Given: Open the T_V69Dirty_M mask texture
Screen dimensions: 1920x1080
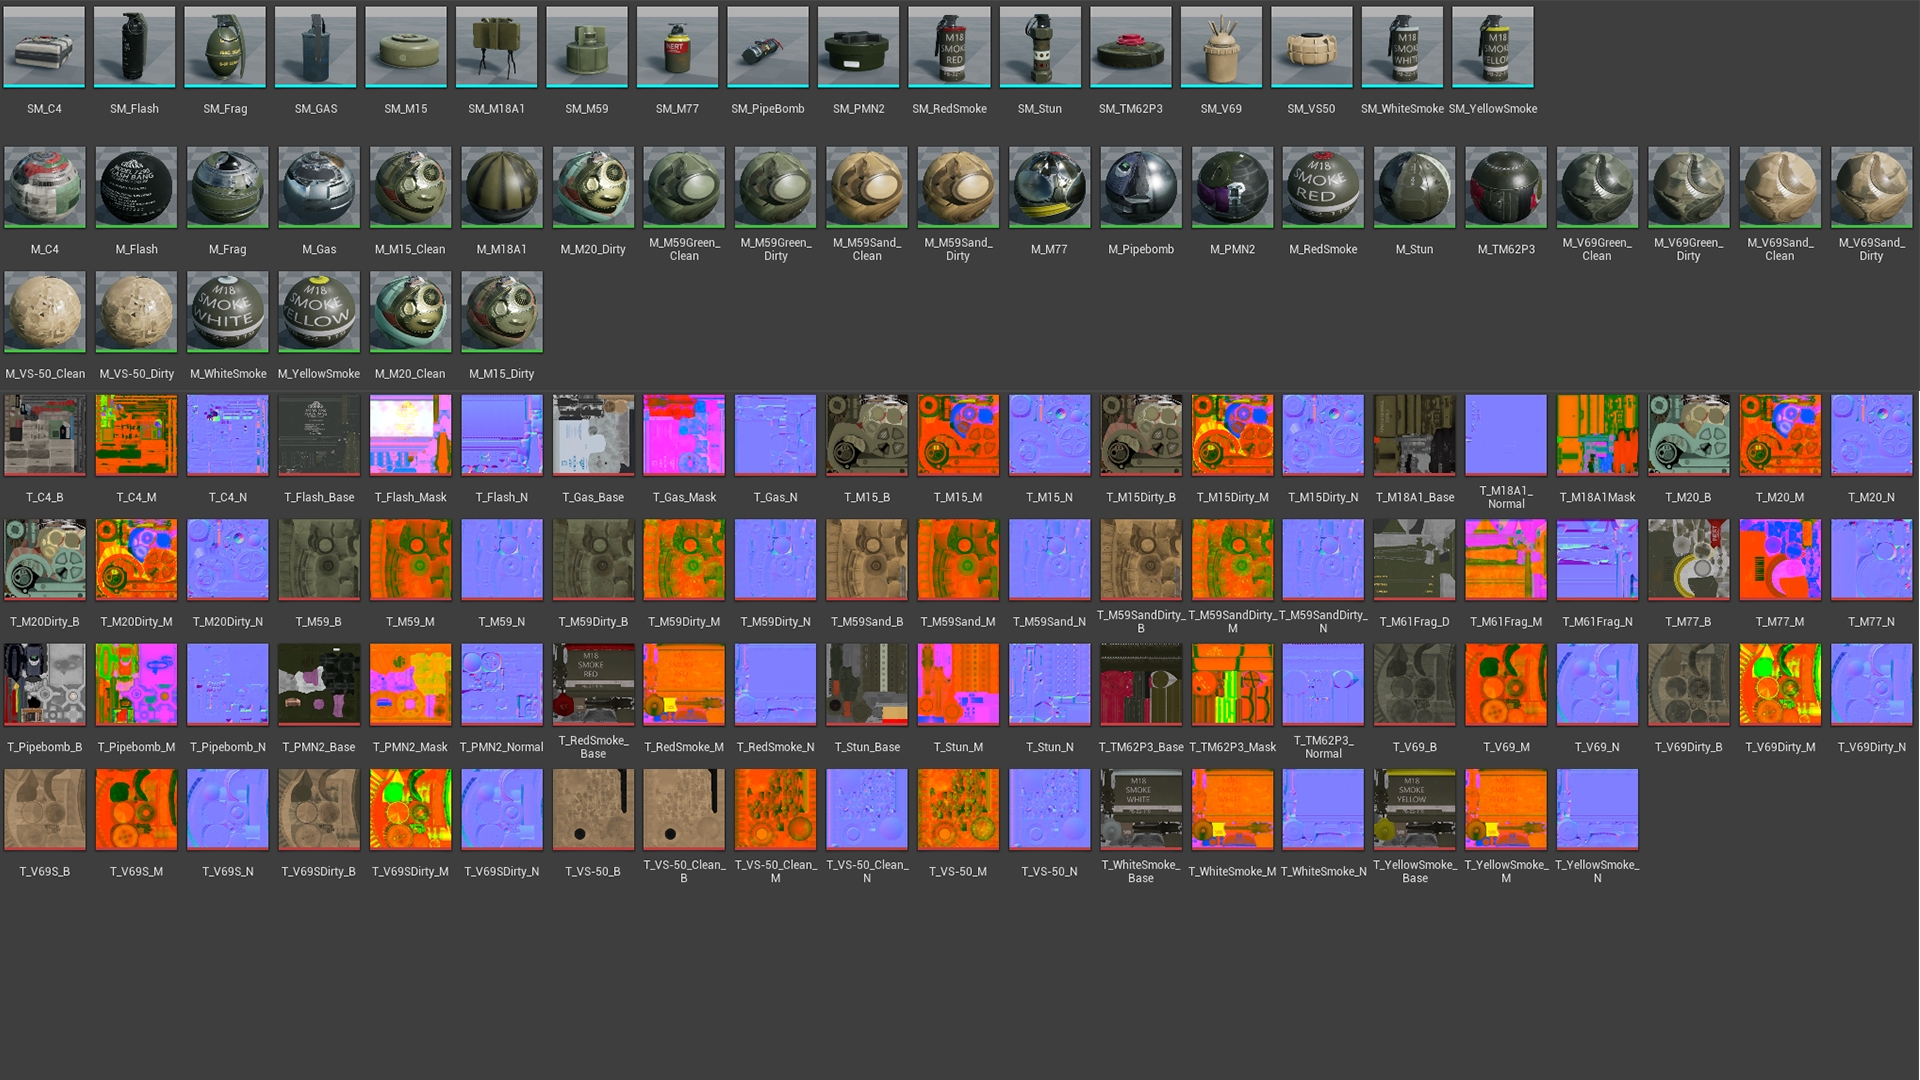Looking at the screenshot, I should pos(1779,684).
